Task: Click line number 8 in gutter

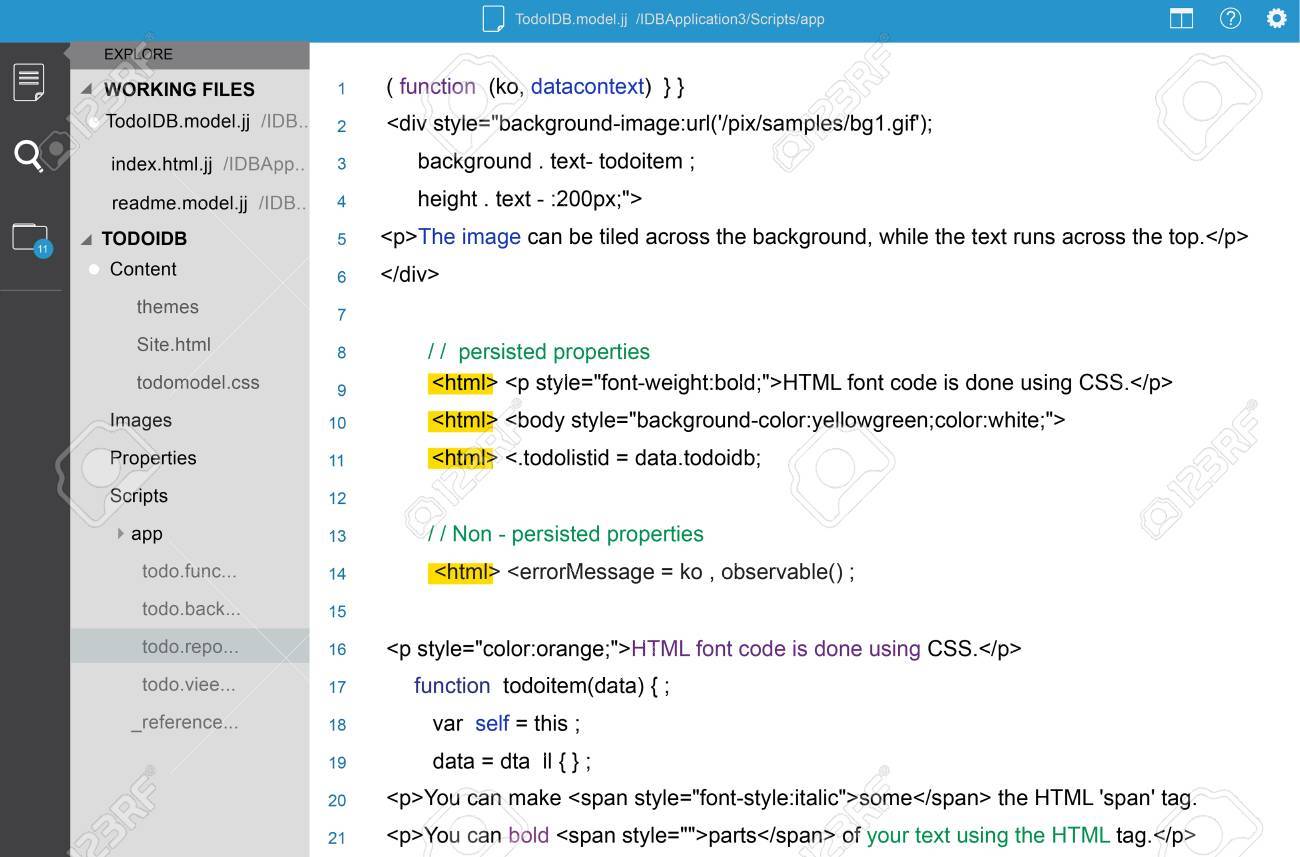Action: [341, 352]
